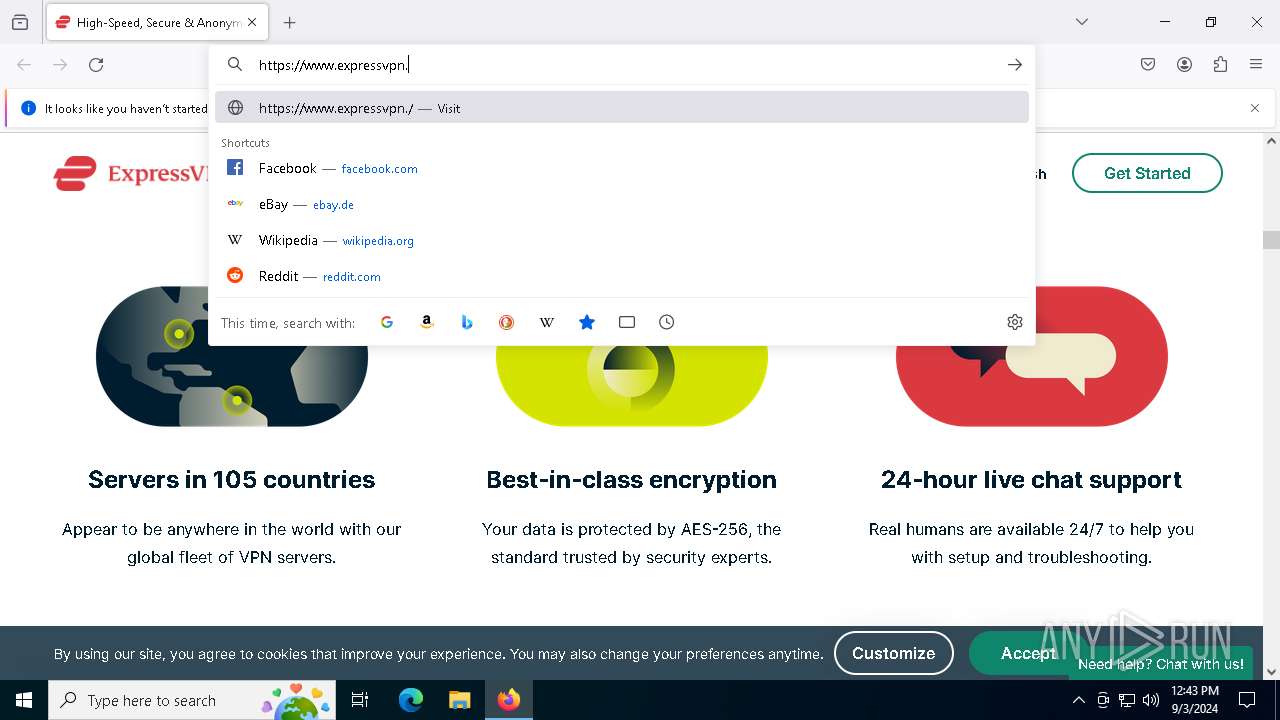Open Firefox View button
Viewport: 1280px width, 720px height.
[20, 22]
